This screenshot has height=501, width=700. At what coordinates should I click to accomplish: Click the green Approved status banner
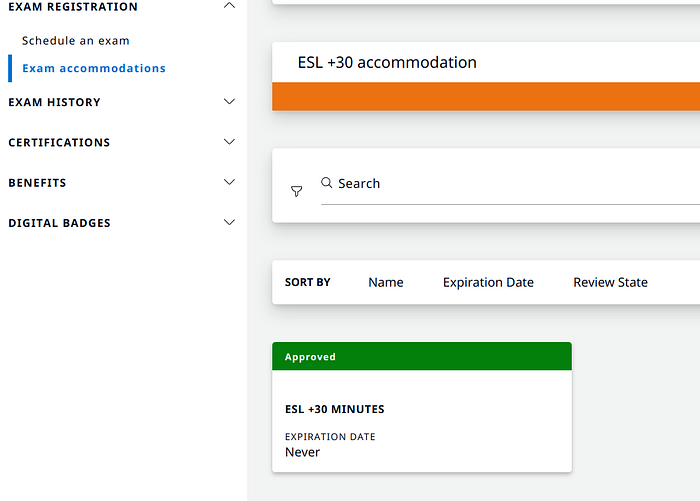[x=421, y=357]
